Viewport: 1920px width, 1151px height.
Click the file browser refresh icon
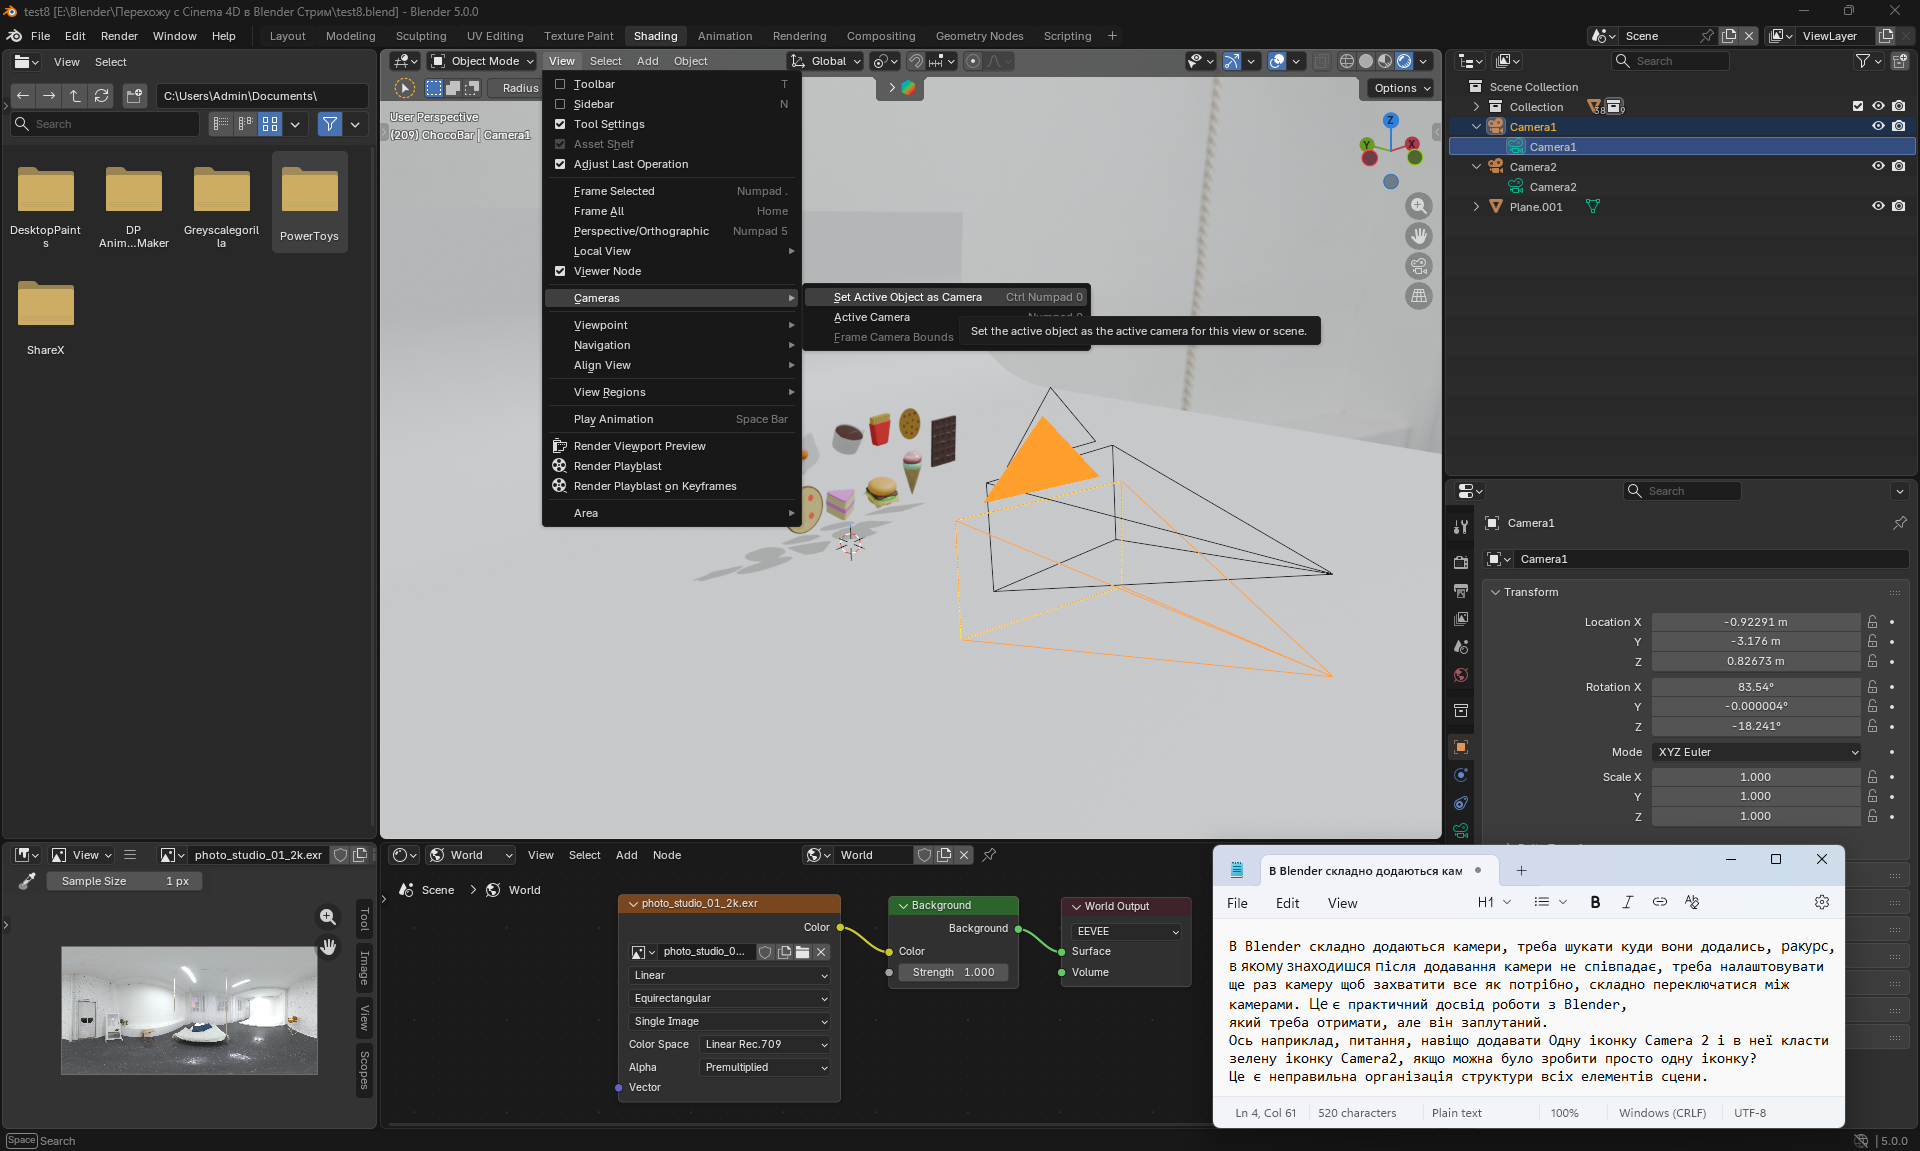pos(101,96)
